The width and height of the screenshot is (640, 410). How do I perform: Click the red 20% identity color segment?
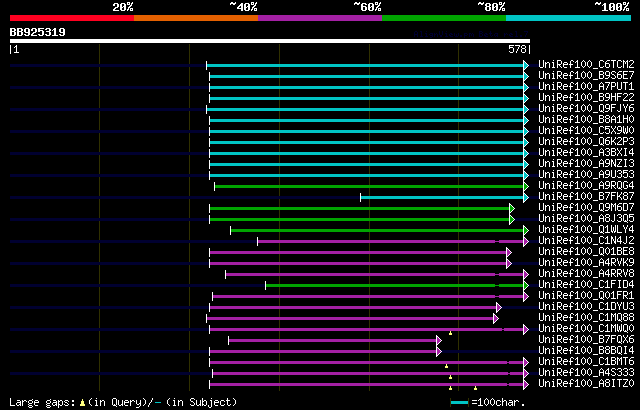[72, 18]
